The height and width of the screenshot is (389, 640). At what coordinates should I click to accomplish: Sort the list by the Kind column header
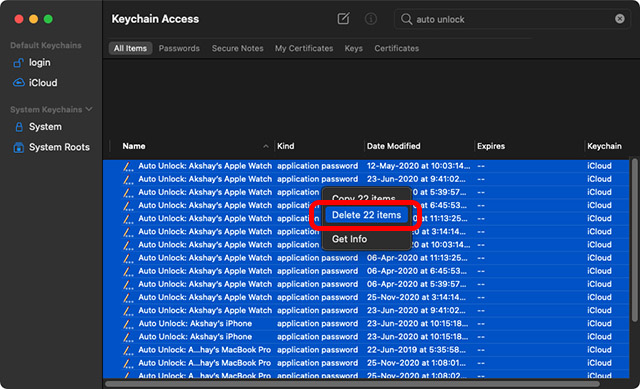(x=285, y=146)
